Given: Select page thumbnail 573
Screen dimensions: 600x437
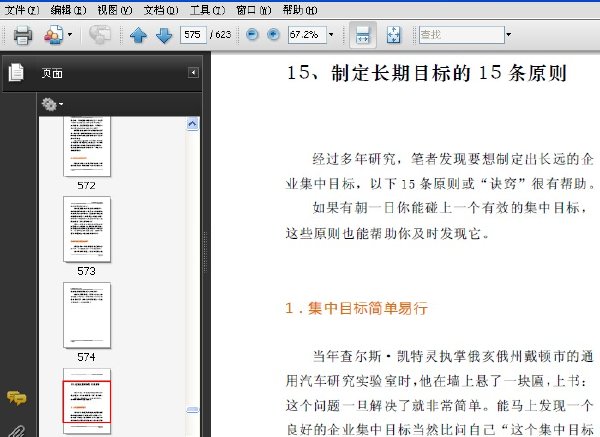Looking at the screenshot, I should 87,229.
